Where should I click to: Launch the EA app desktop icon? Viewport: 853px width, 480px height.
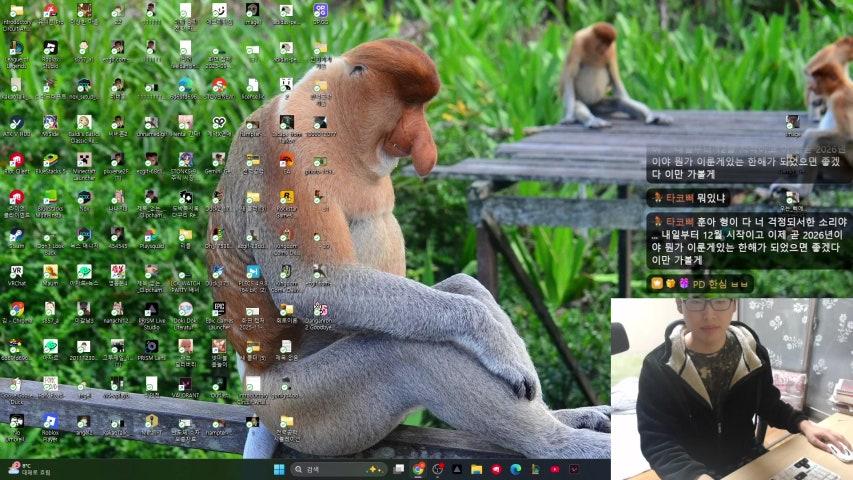(x=286, y=160)
